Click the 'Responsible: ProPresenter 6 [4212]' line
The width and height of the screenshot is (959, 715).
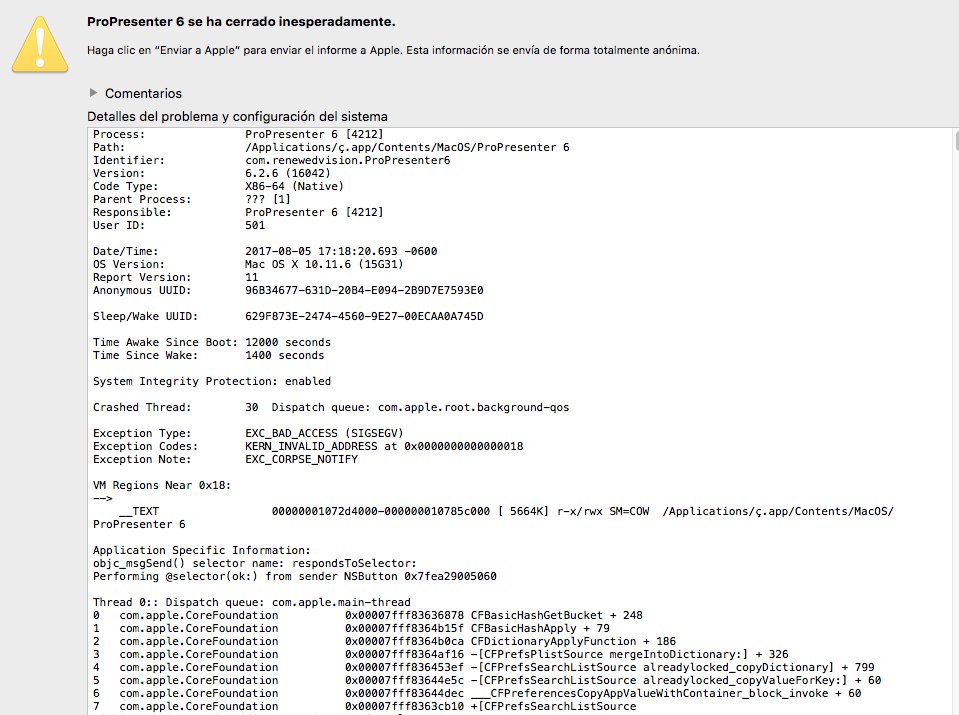[238, 212]
